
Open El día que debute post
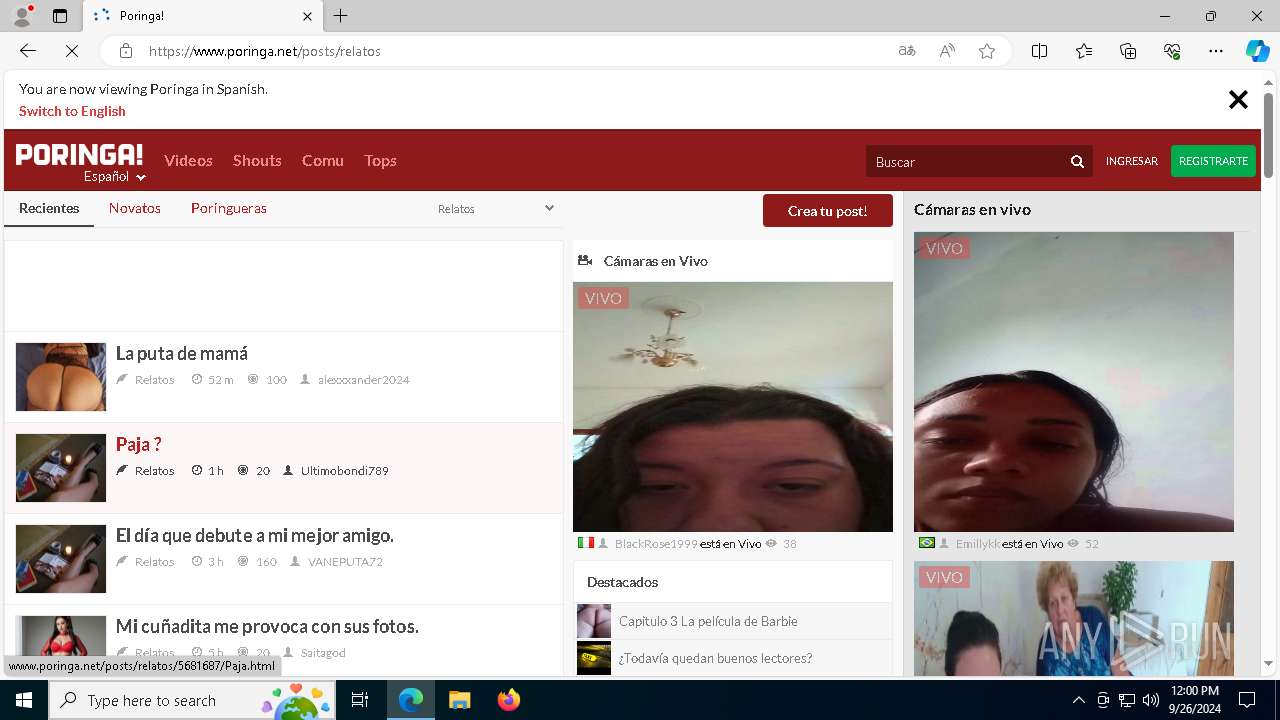[255, 535]
